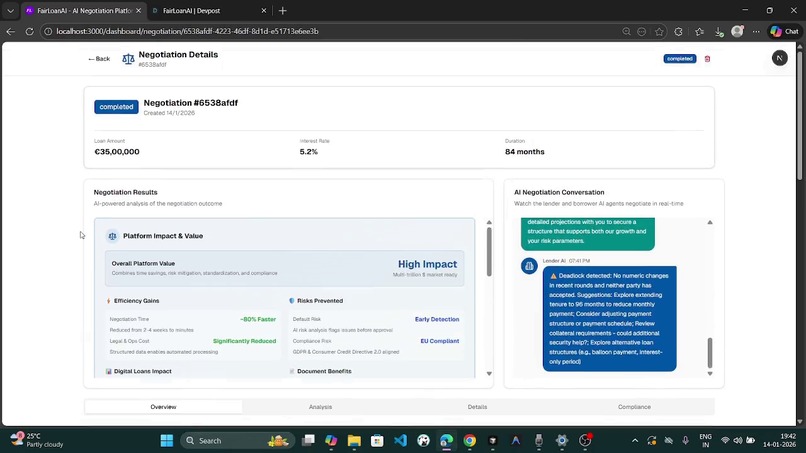806x453 pixels.
Task: Open weather widget showing 25°C
Action: [x=37, y=440]
